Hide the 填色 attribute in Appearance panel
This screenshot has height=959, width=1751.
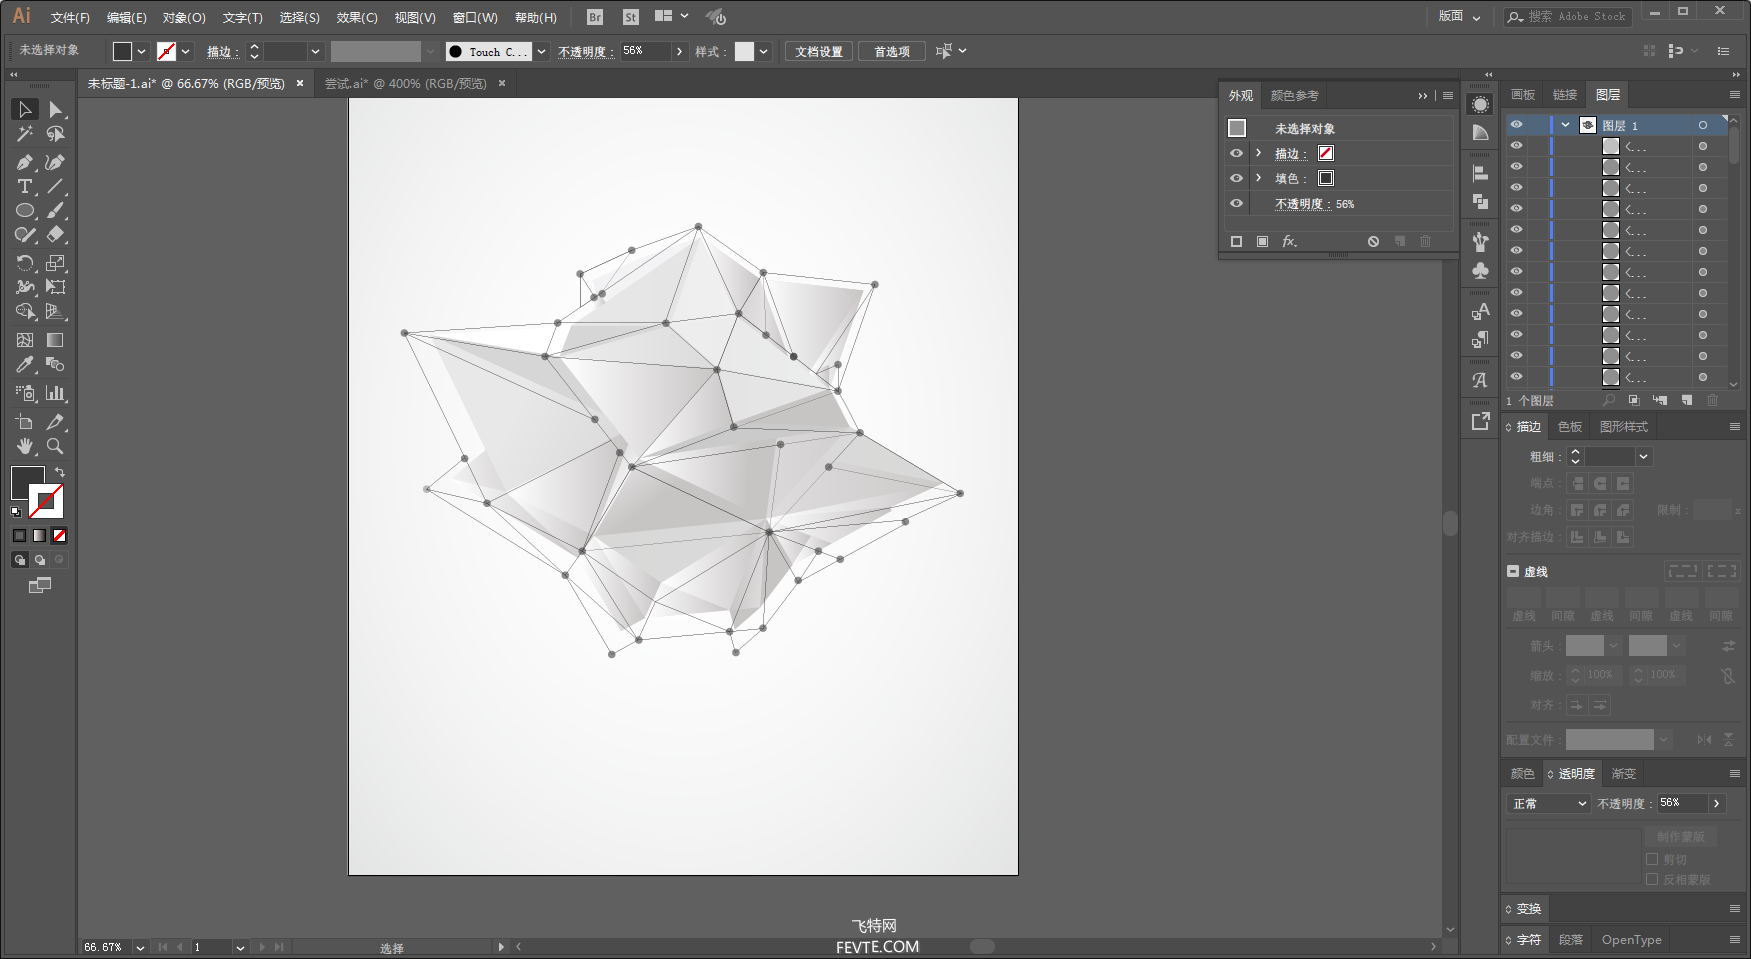point(1236,178)
